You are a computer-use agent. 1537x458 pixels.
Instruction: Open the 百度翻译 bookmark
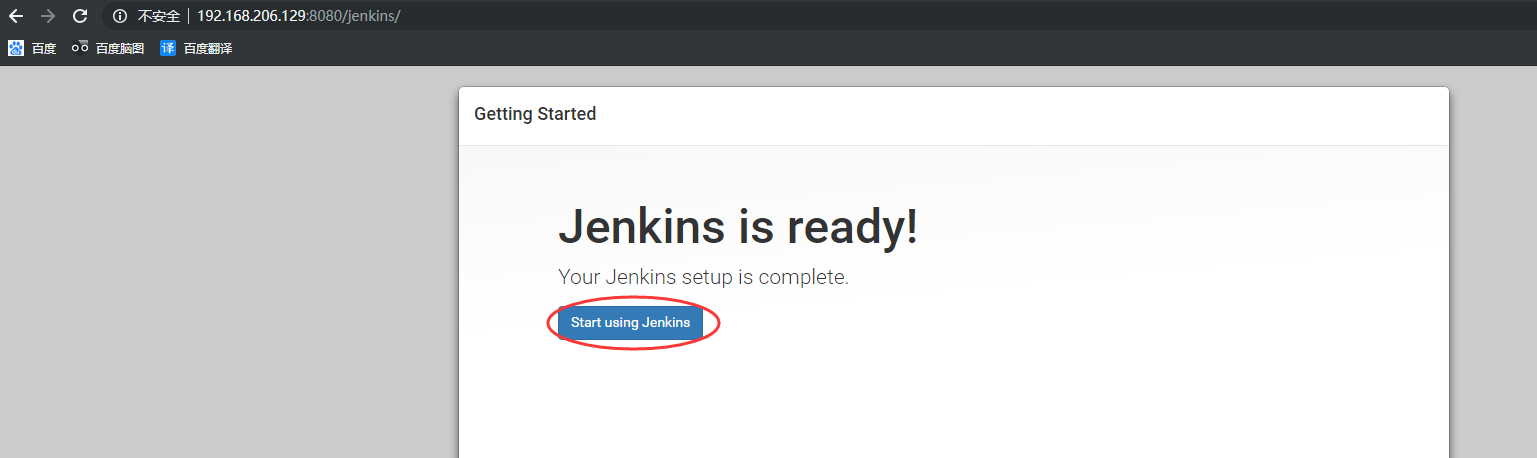[196, 48]
